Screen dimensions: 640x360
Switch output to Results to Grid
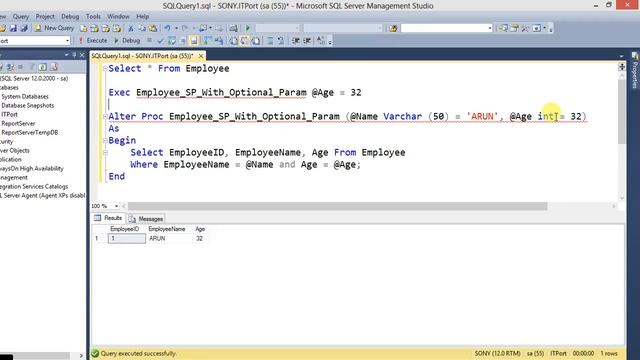pos(244,40)
